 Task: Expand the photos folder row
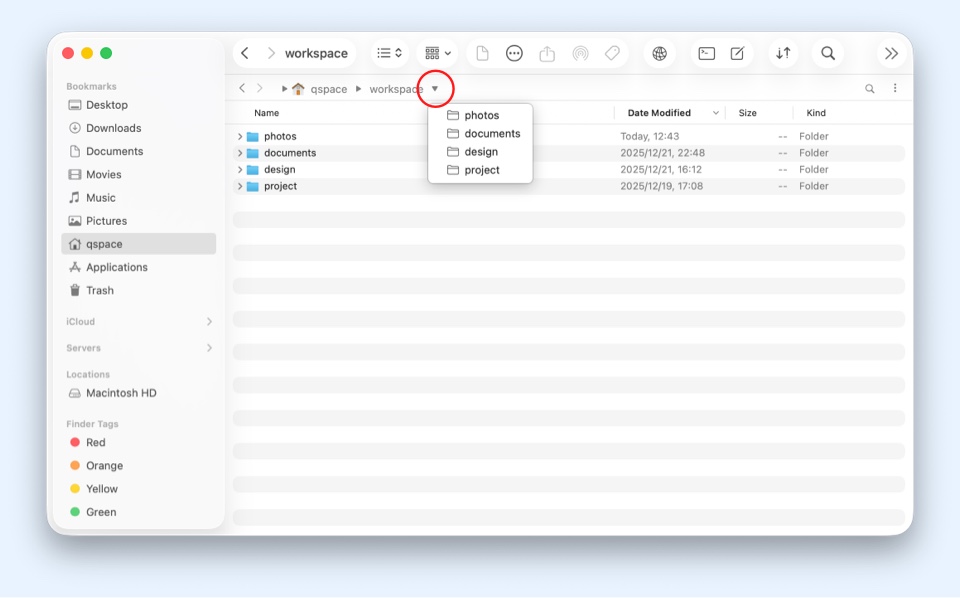(240, 136)
